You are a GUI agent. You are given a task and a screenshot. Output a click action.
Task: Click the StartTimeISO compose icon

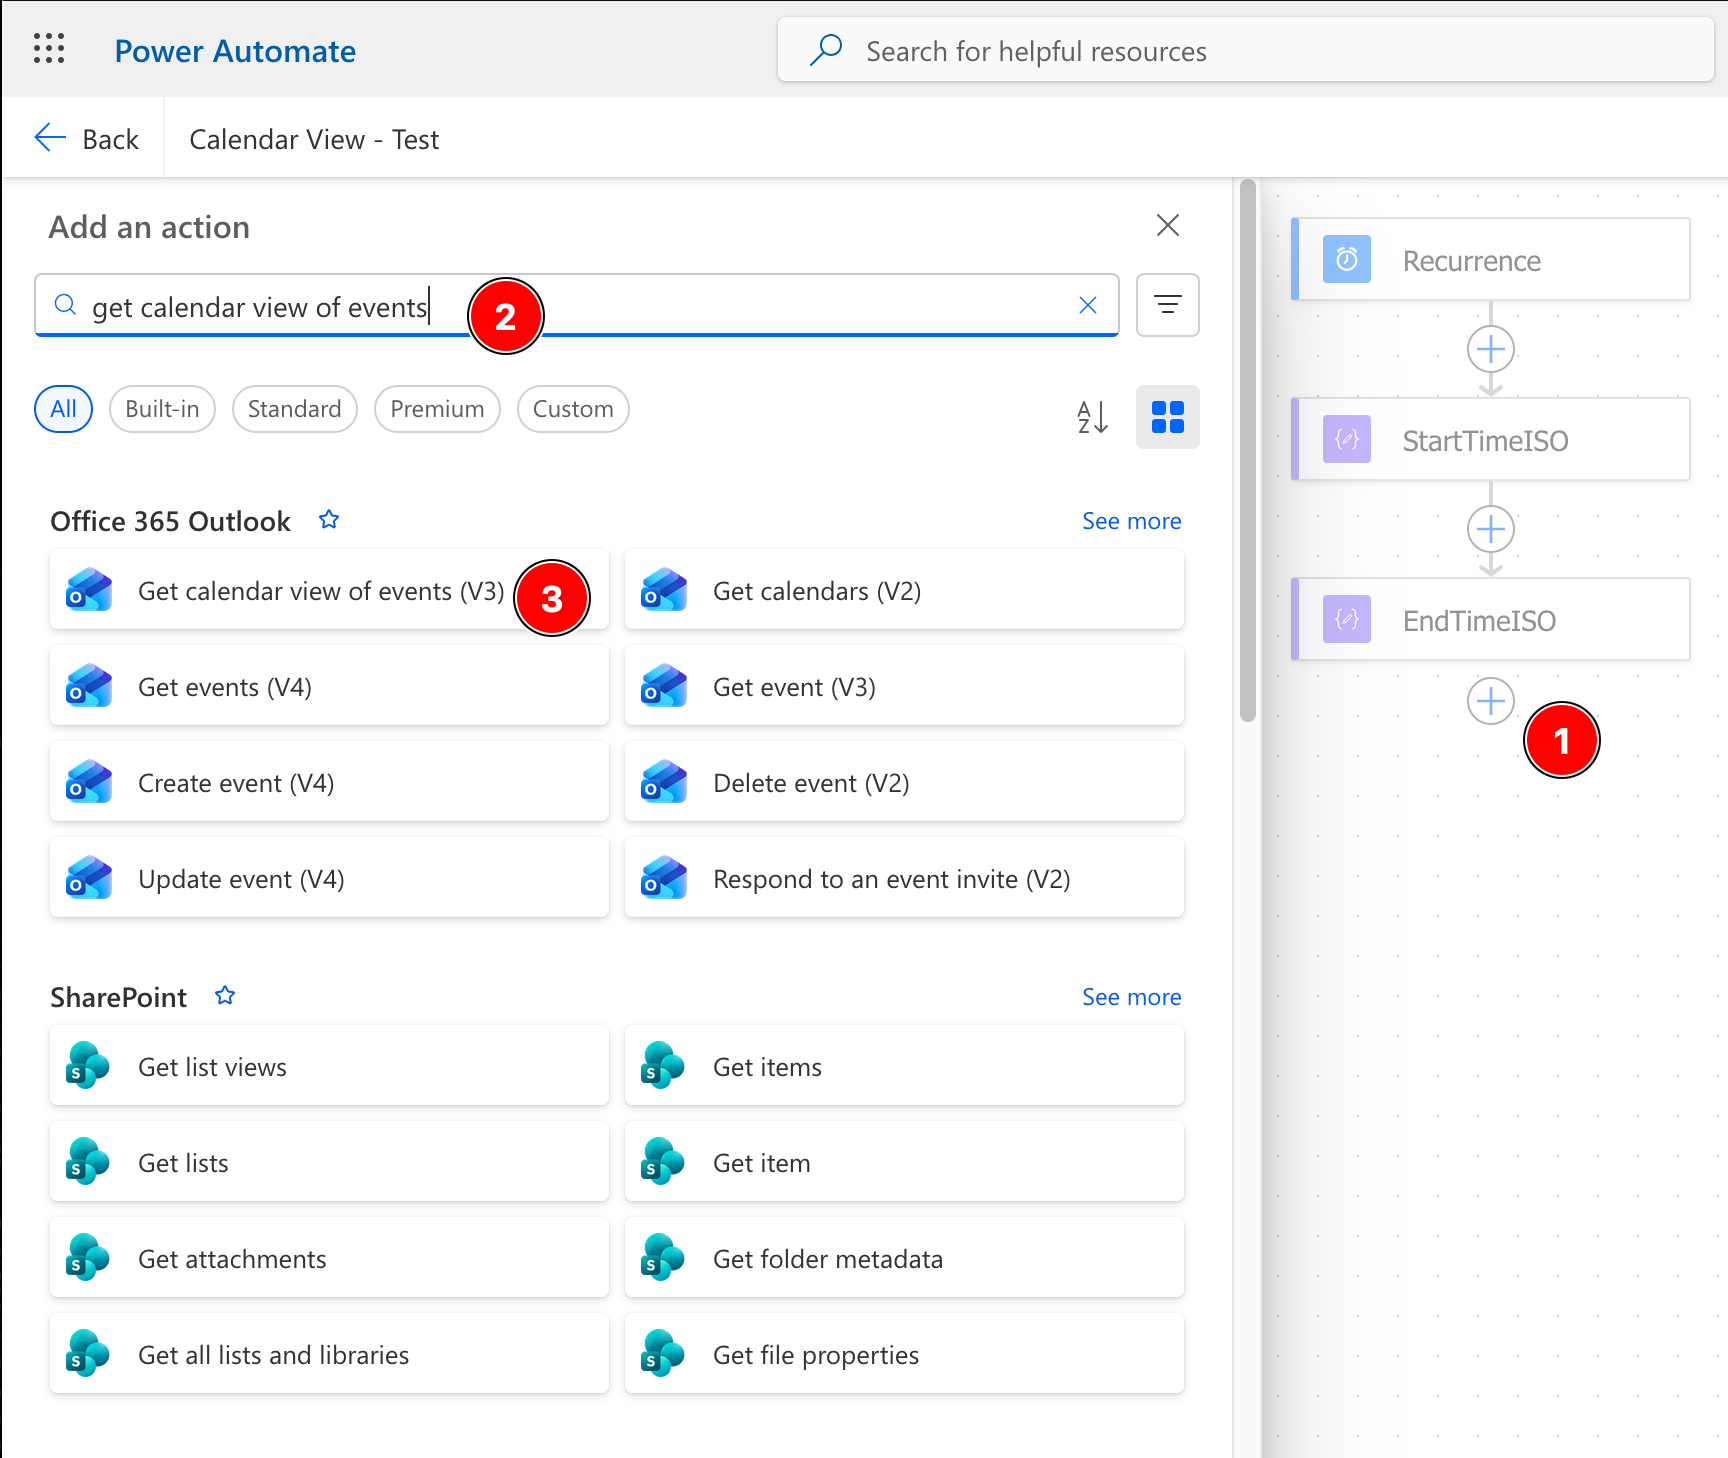pyautogui.click(x=1347, y=440)
